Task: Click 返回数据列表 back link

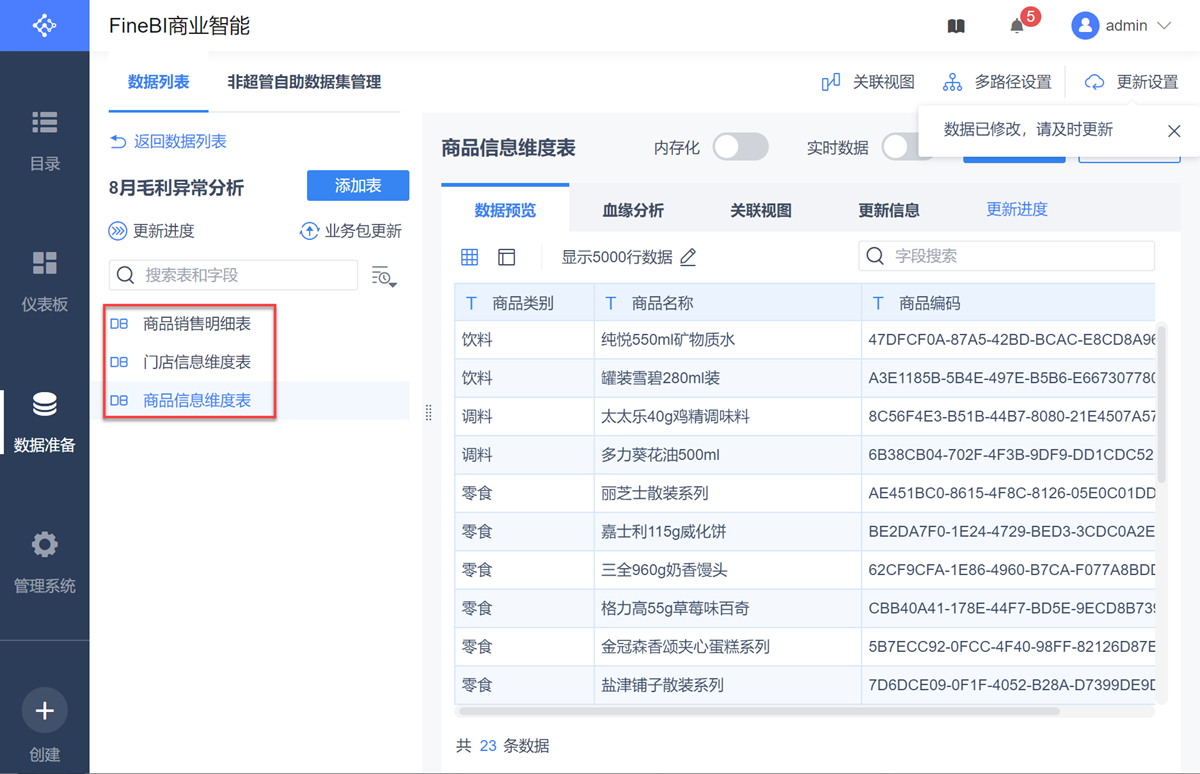Action: [x=168, y=142]
